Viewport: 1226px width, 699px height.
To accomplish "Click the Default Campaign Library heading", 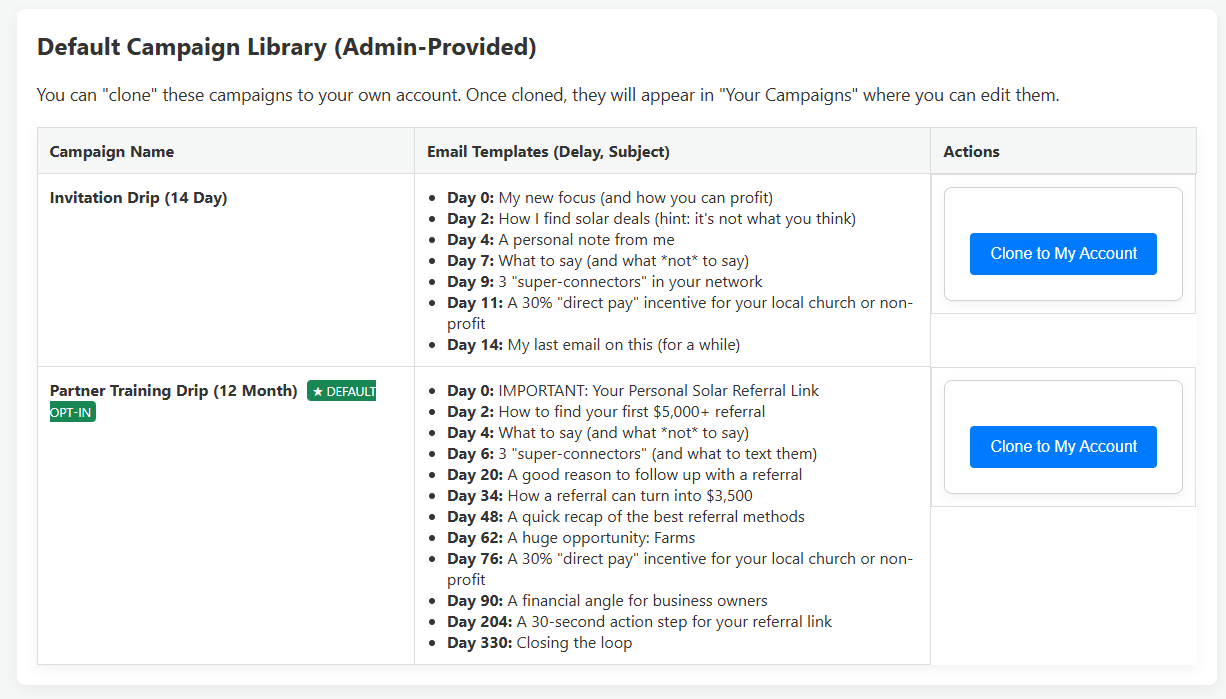I will click(x=286, y=47).
